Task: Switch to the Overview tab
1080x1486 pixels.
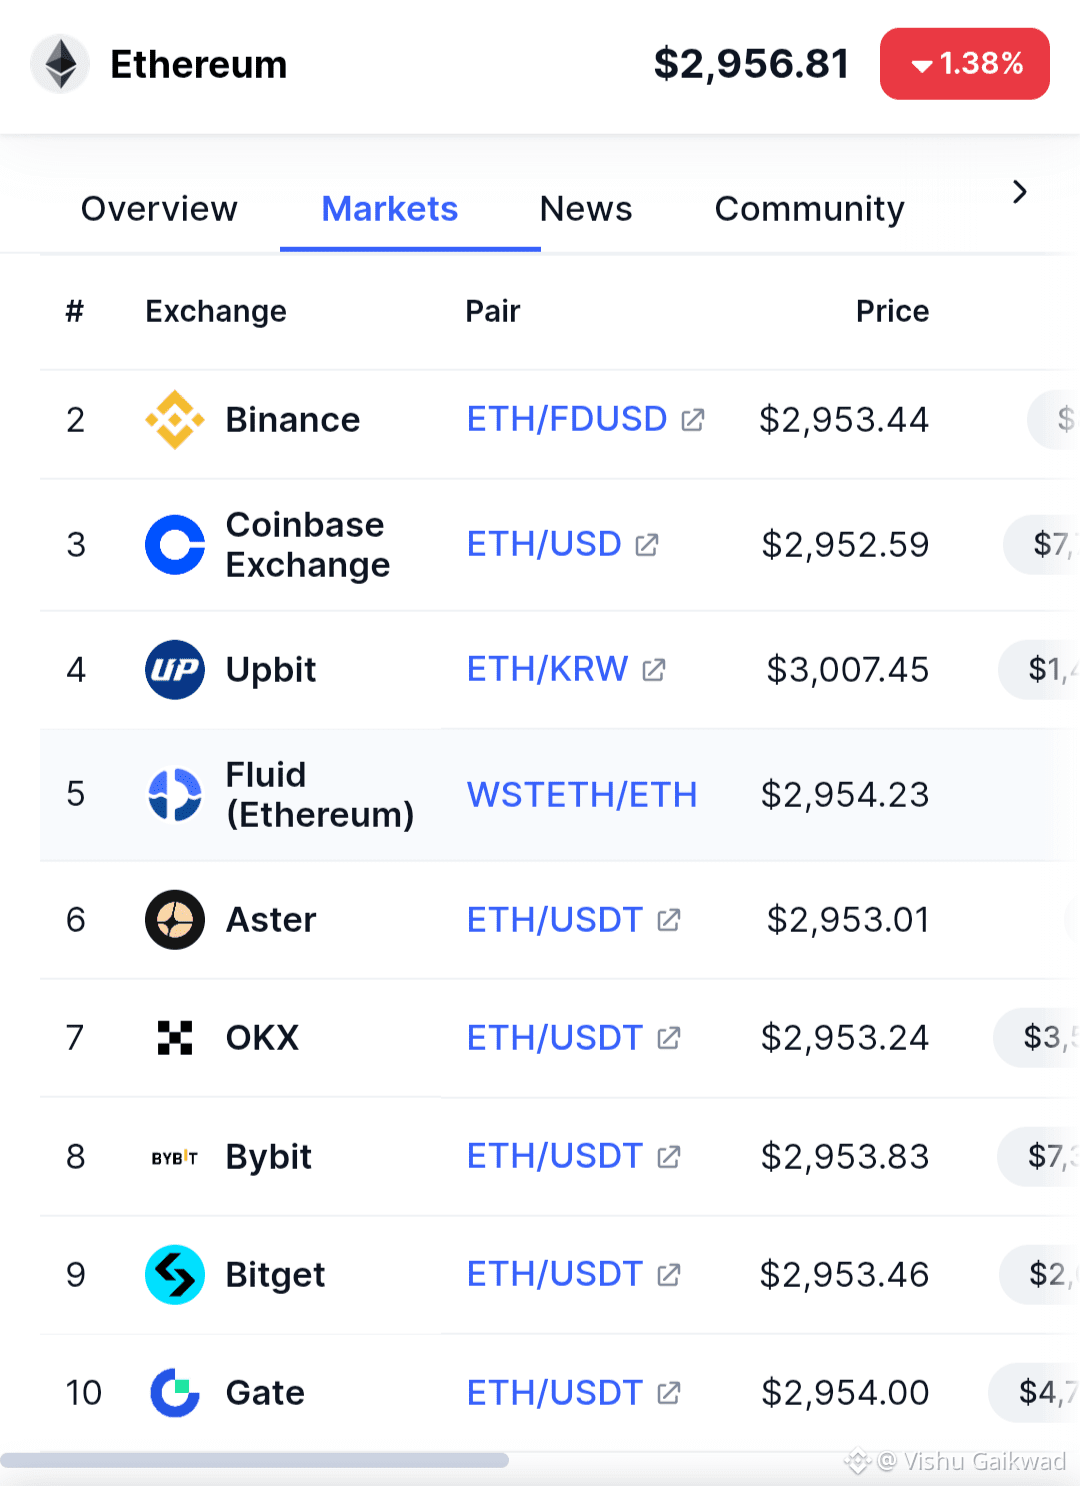Action: 159,209
